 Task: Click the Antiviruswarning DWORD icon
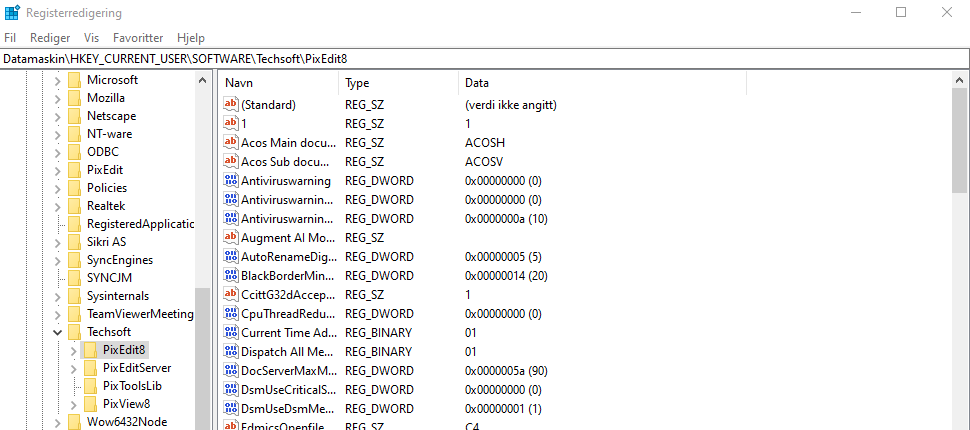[231, 181]
